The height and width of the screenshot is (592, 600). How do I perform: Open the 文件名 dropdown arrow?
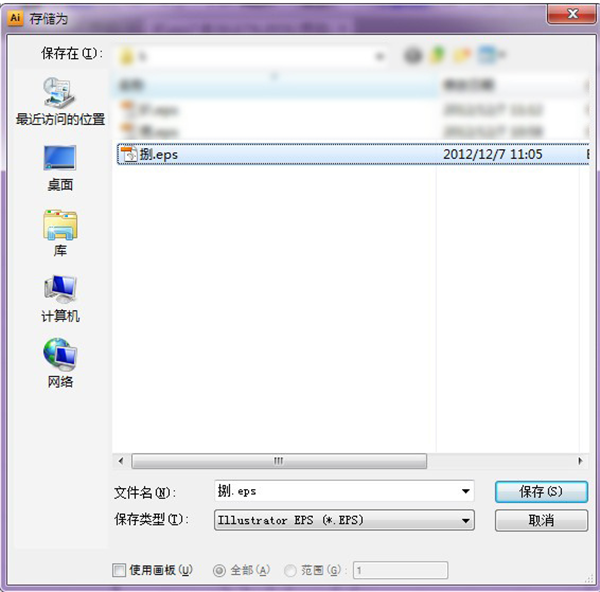tap(465, 491)
